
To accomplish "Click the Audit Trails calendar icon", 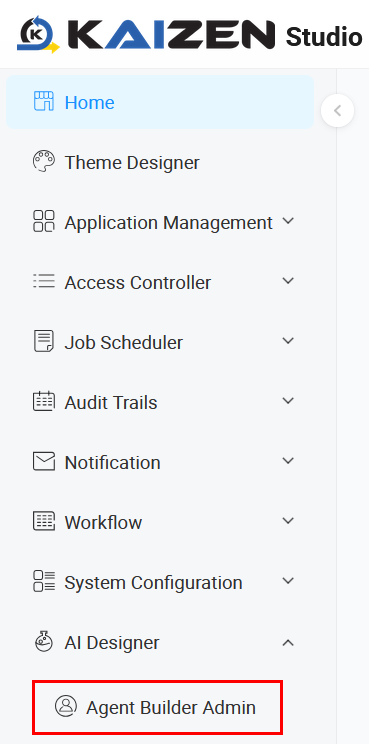I will (44, 401).
